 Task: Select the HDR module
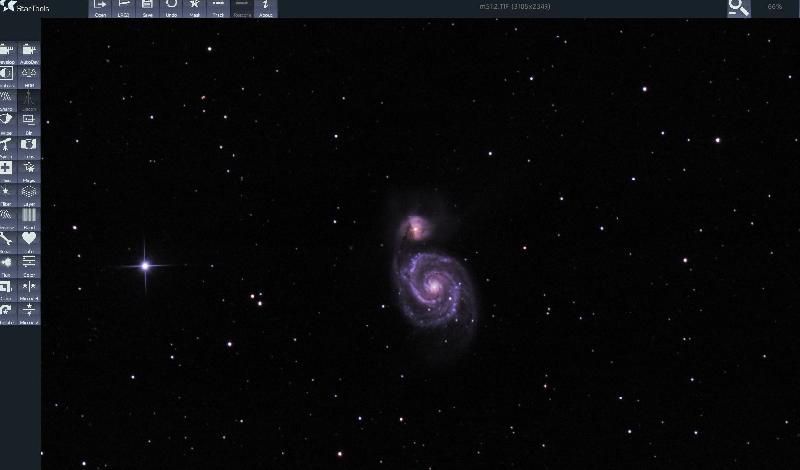(29, 77)
